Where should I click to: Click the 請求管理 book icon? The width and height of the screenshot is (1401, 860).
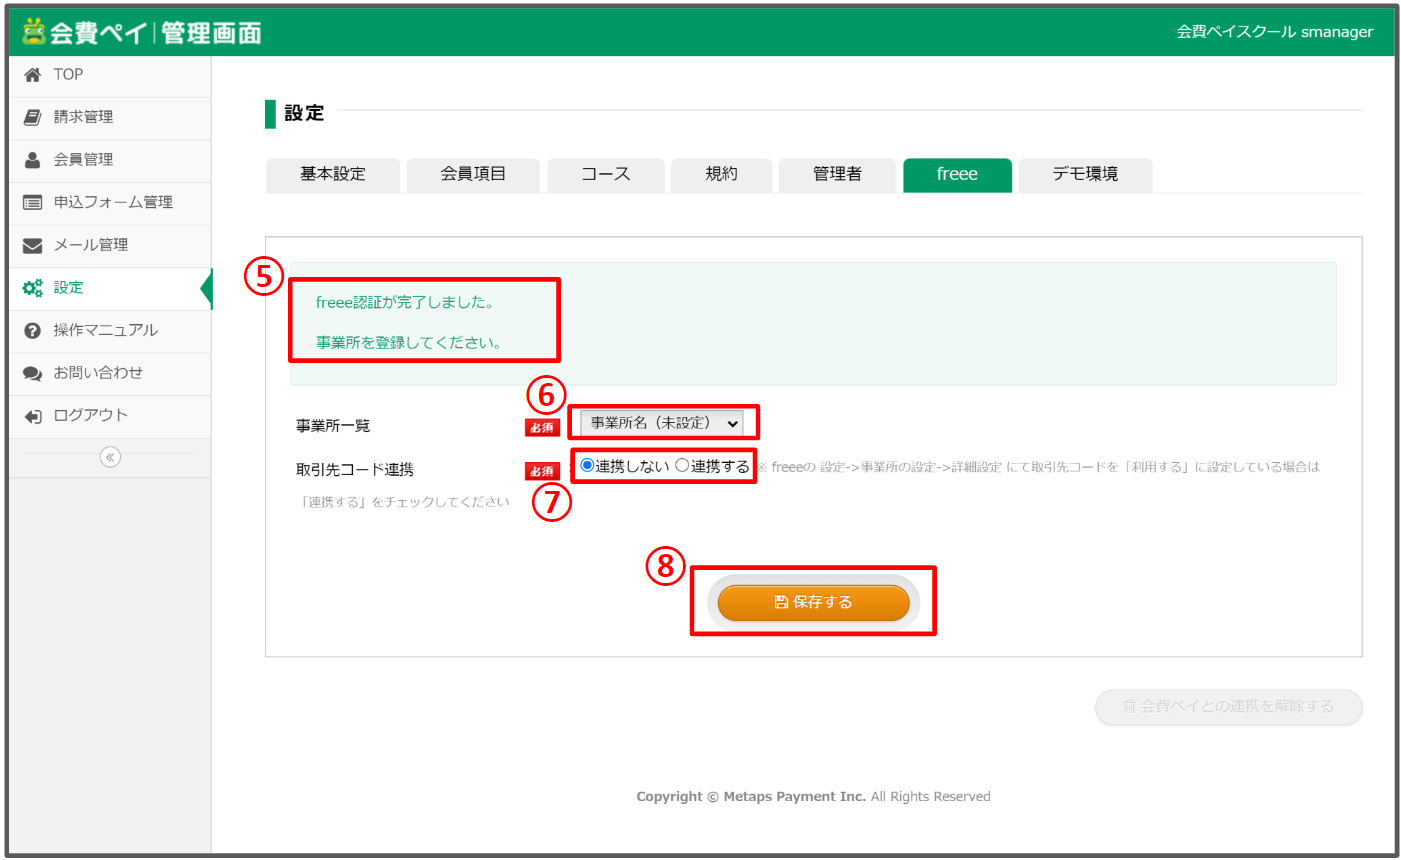[33, 117]
